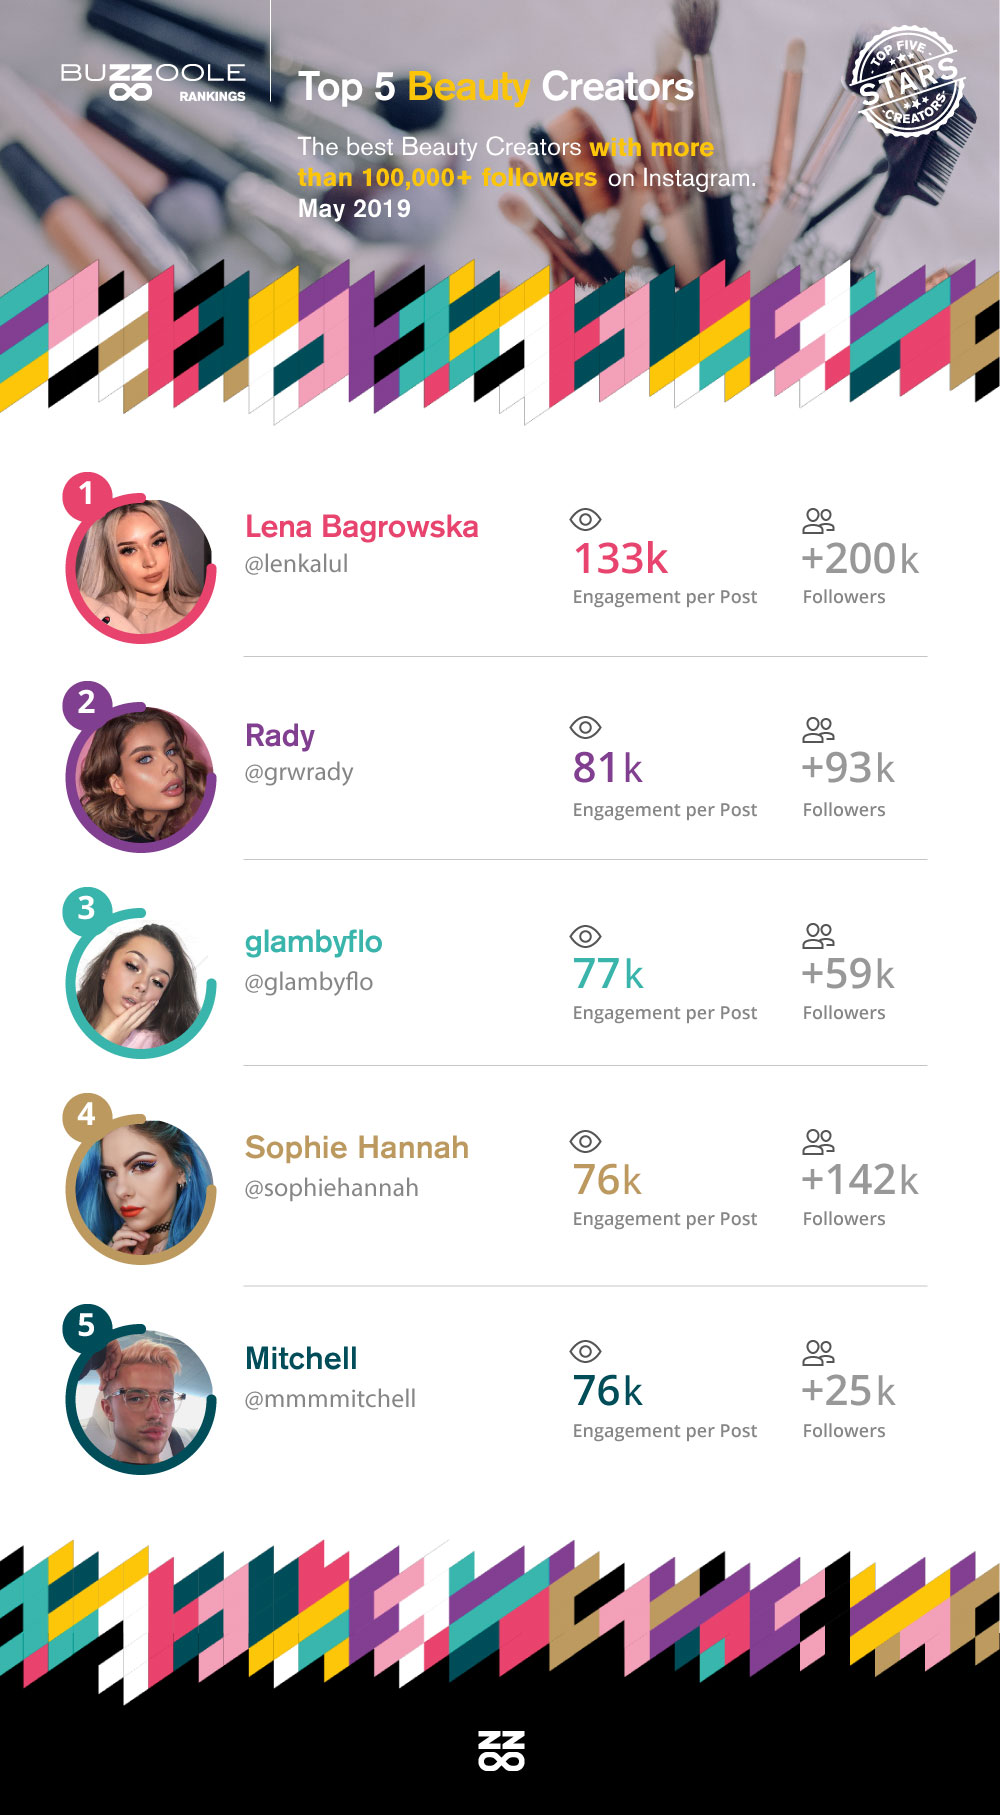
Task: Click the followers icon above +142k
Action: click(x=818, y=1141)
